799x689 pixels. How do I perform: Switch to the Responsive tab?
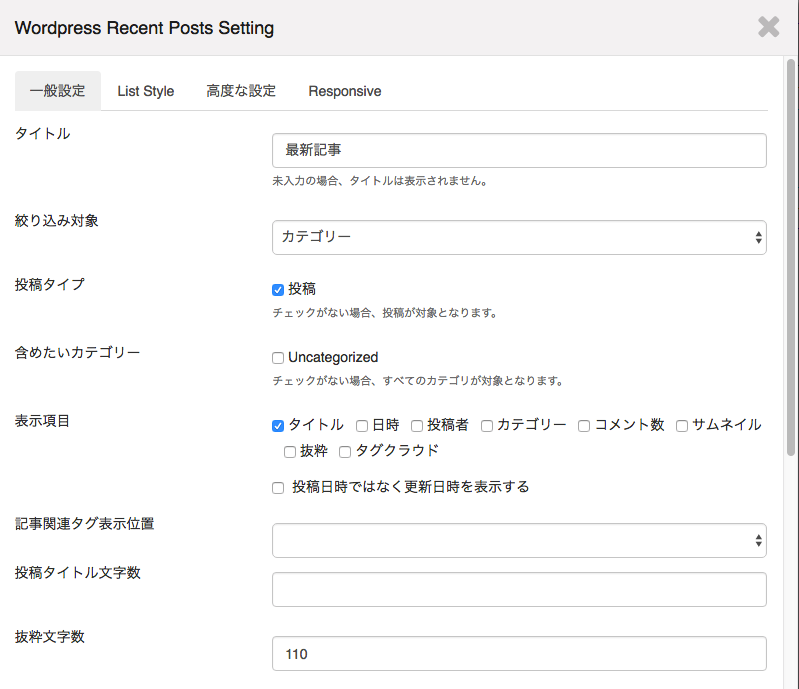[x=344, y=91]
